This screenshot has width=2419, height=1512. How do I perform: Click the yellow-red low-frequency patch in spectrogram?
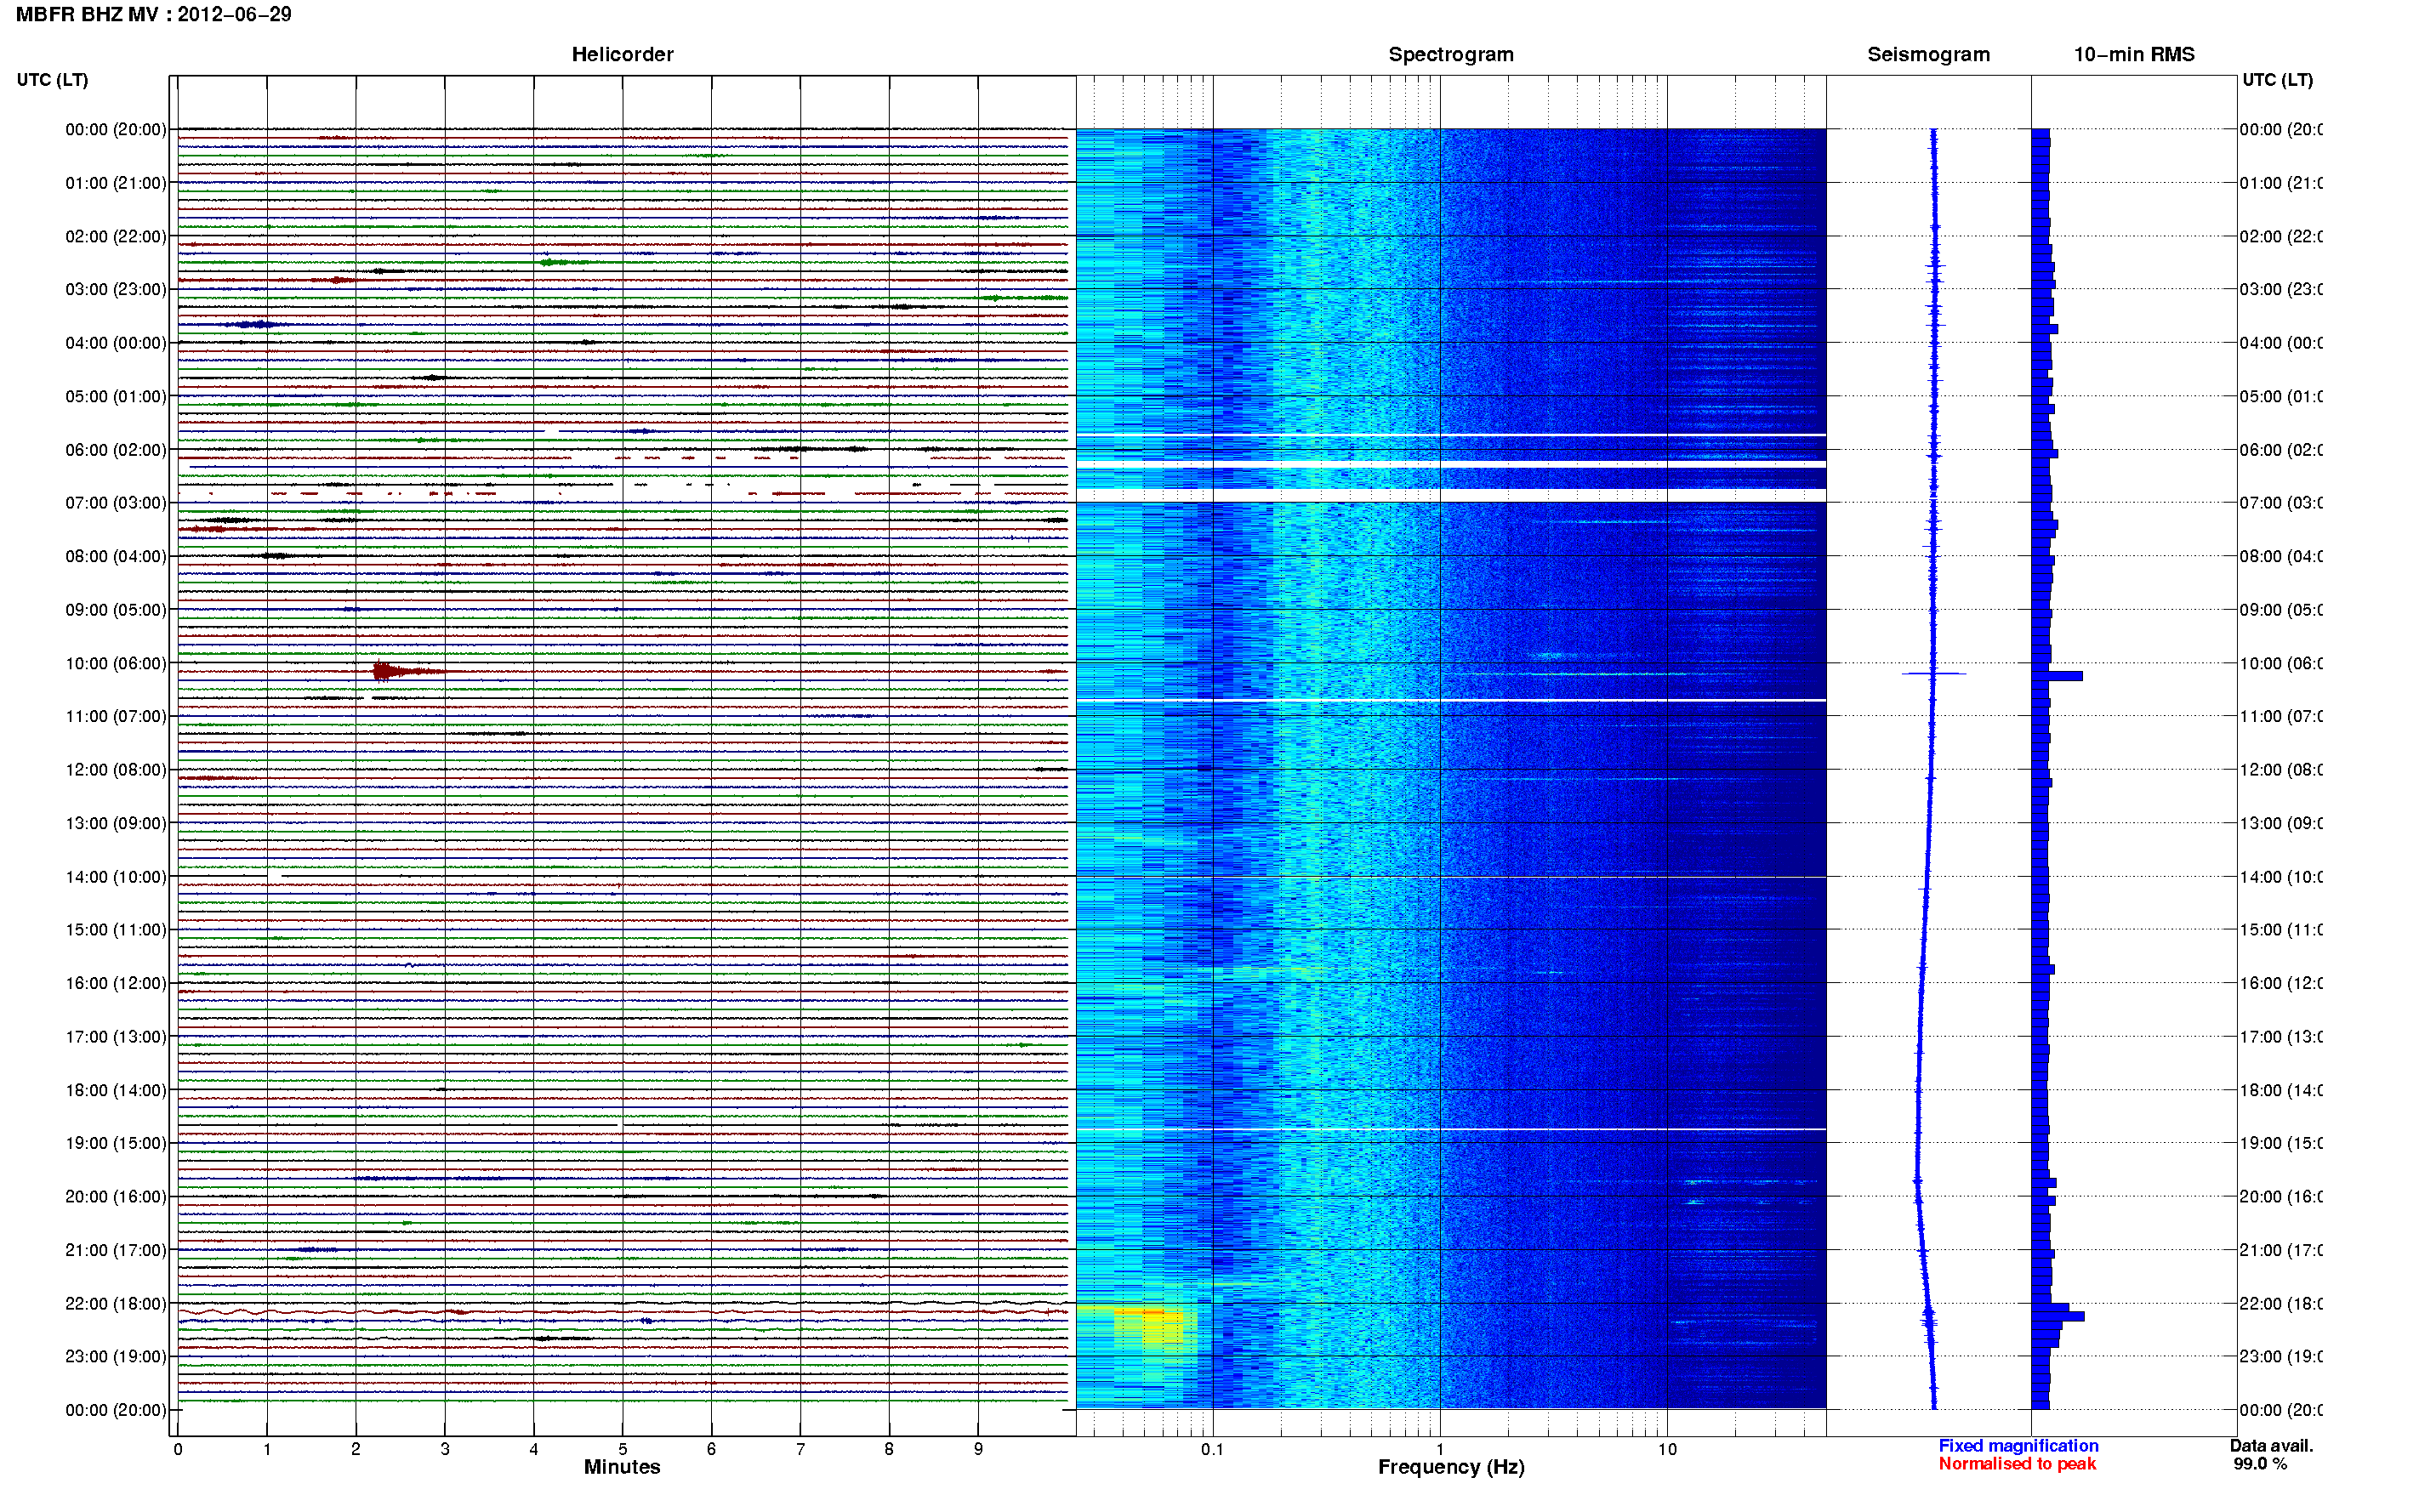1150,1329
